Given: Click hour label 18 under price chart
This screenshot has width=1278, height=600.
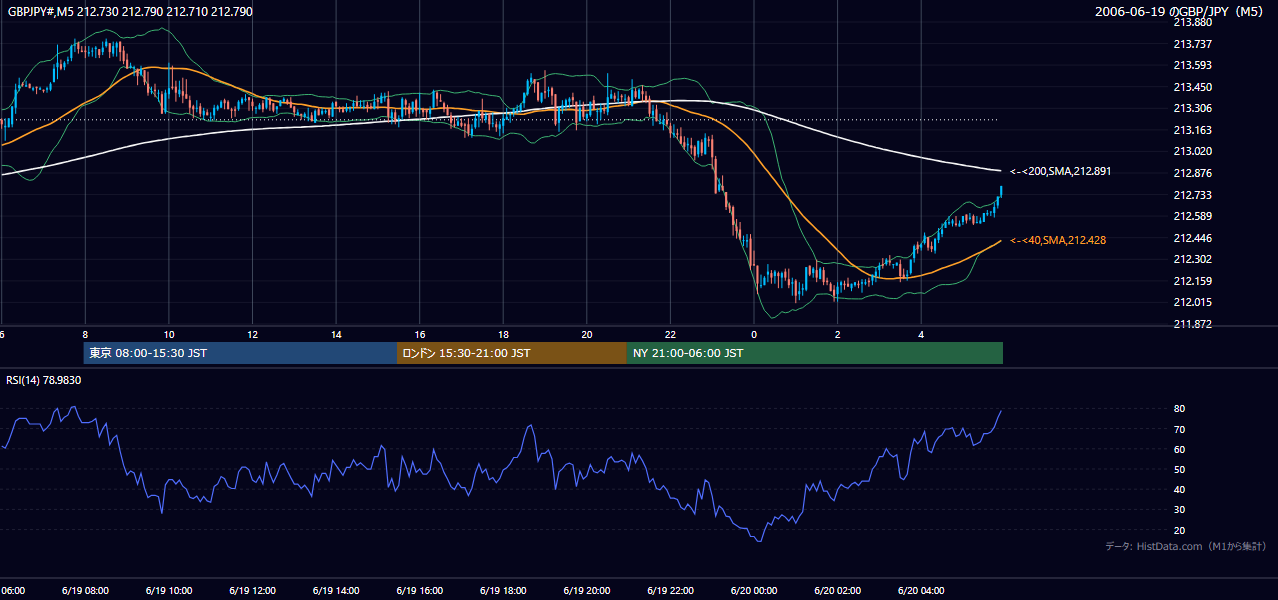Looking at the screenshot, I should point(504,335).
